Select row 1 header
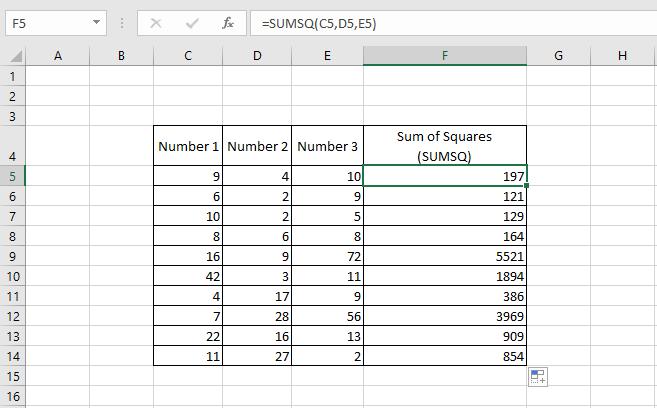The height and width of the screenshot is (408, 657). point(13,76)
